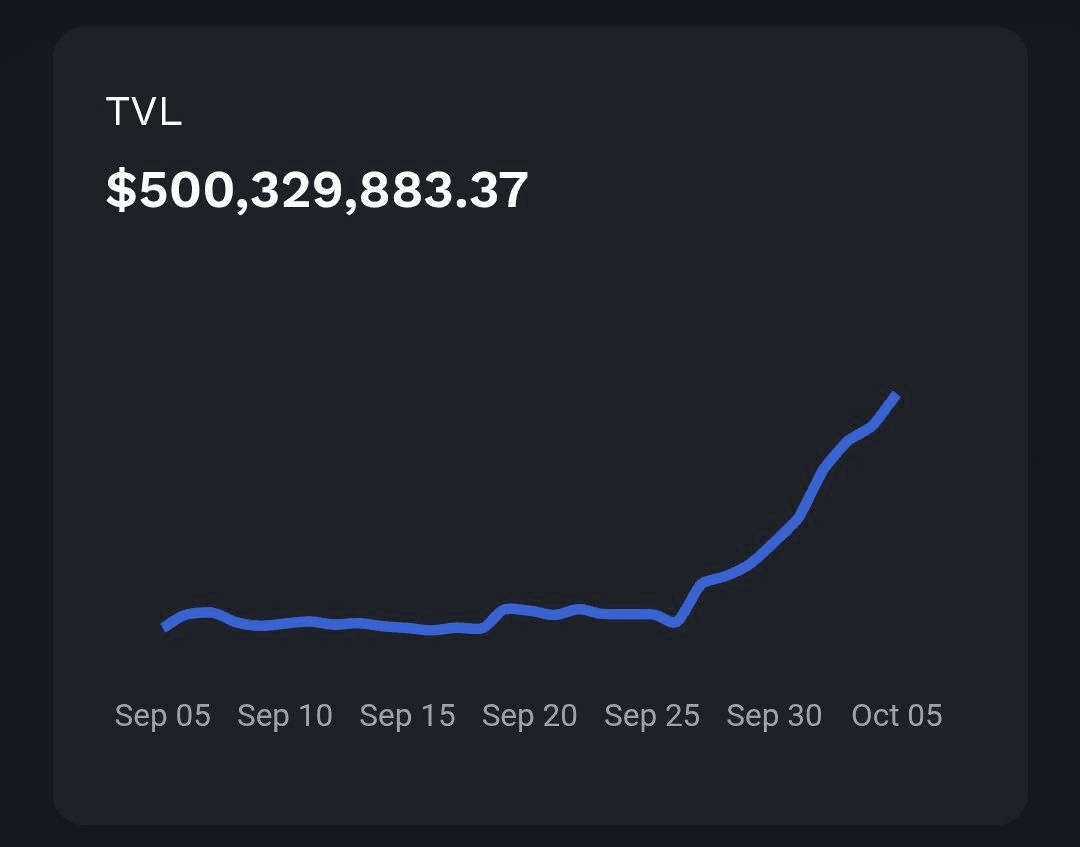The image size is (1080, 847).
Task: Click the rightmost peak end of the TVL line
Action: (895, 397)
